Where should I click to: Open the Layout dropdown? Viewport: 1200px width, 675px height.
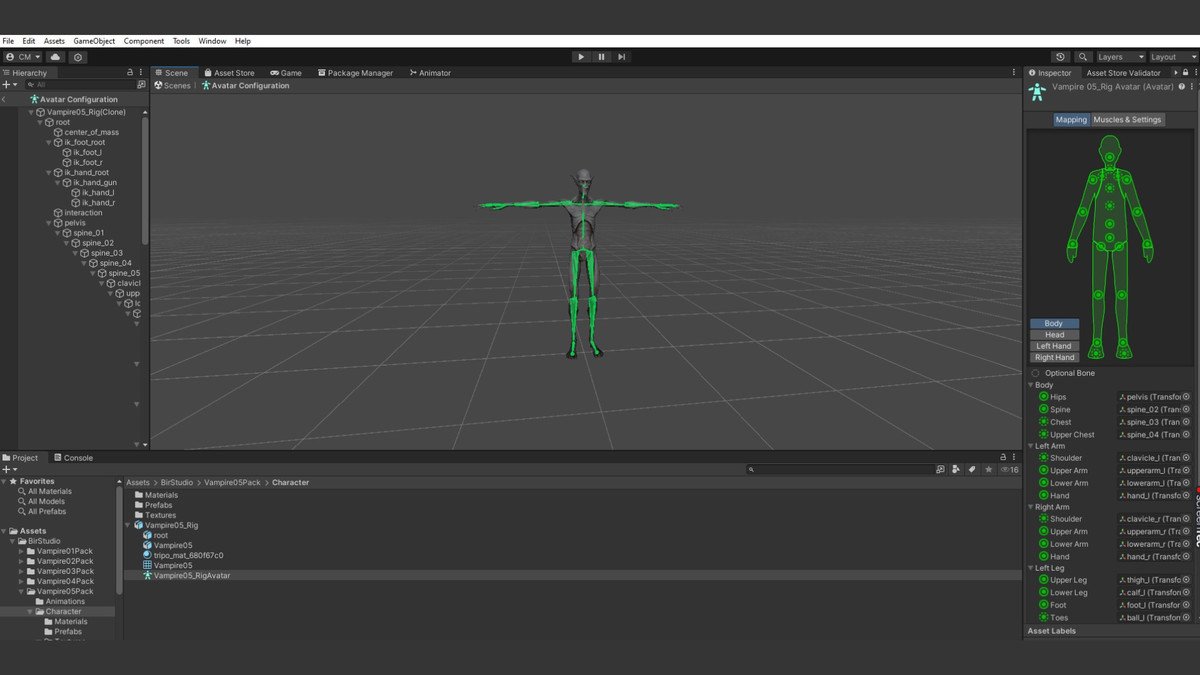[x=1172, y=57]
